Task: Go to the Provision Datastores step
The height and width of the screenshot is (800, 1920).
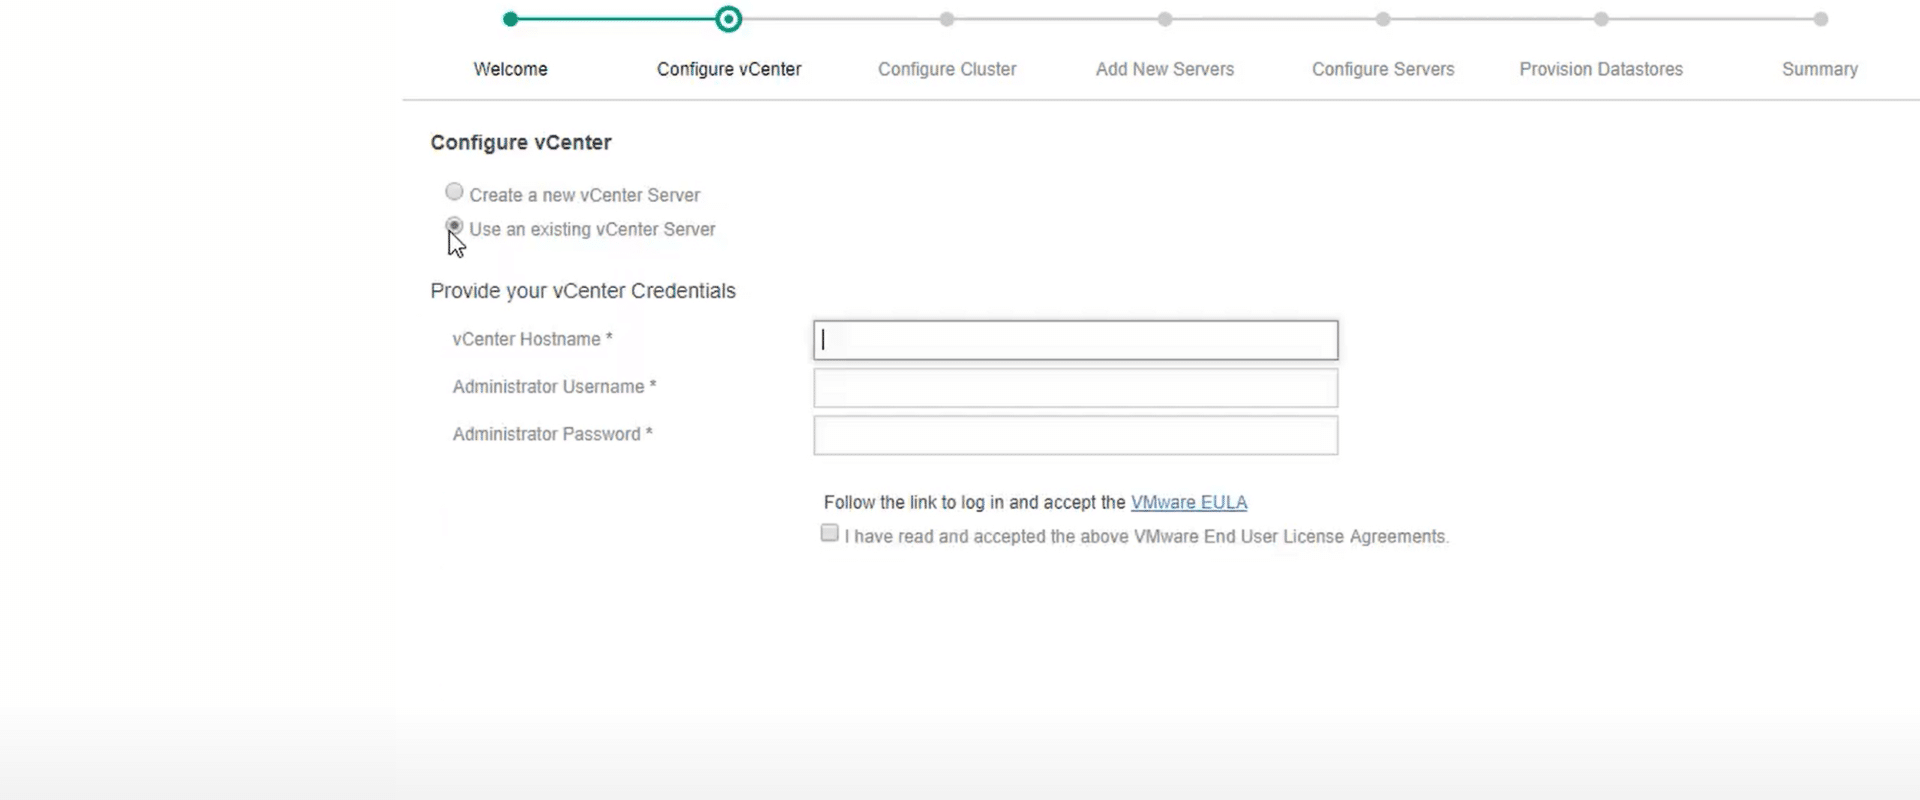Action: [1601, 69]
